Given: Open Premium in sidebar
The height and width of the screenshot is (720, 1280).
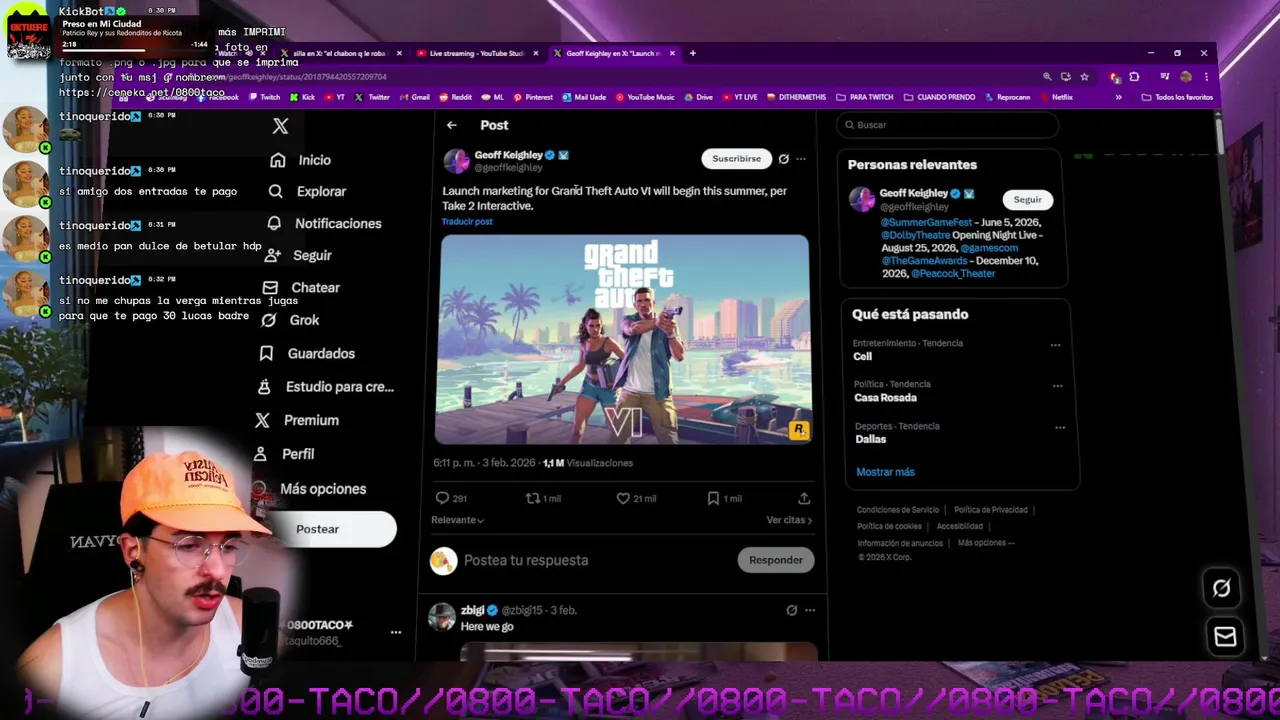Looking at the screenshot, I should point(297,420).
